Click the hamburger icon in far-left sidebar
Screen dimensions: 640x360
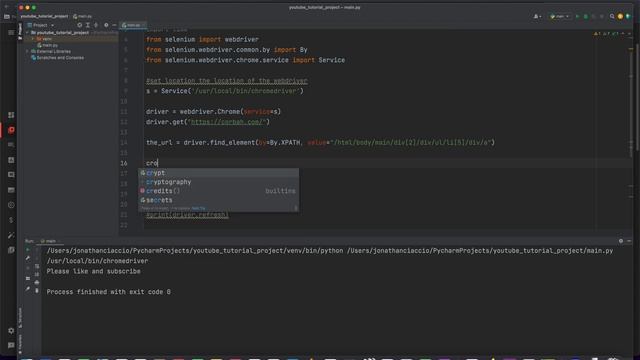(x=11, y=33)
